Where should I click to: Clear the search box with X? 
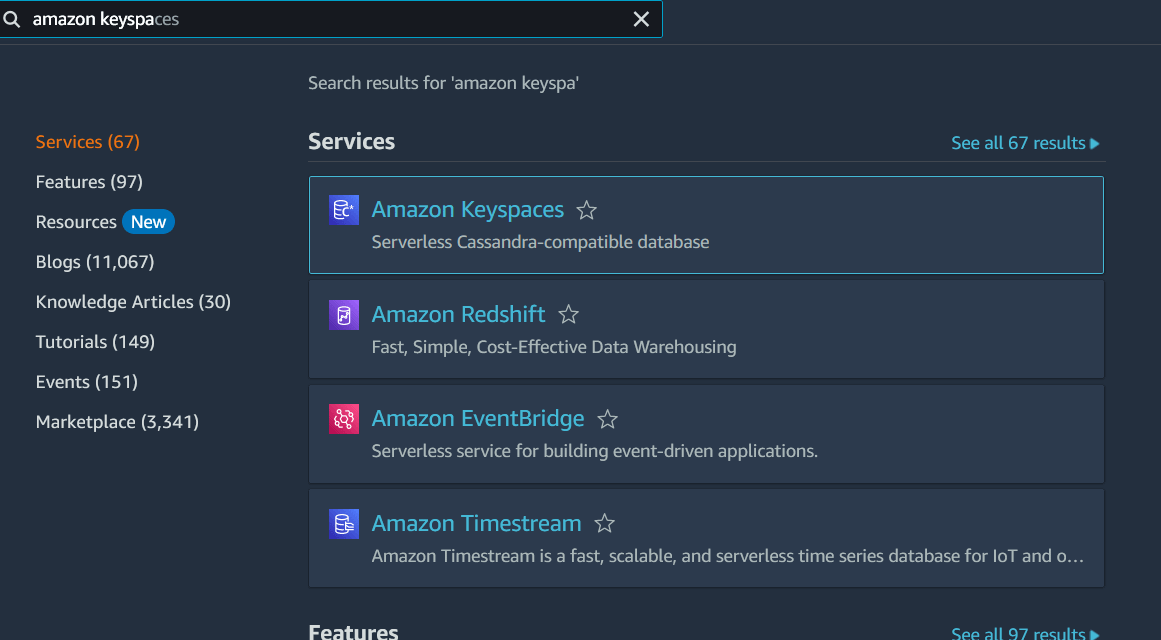point(641,19)
